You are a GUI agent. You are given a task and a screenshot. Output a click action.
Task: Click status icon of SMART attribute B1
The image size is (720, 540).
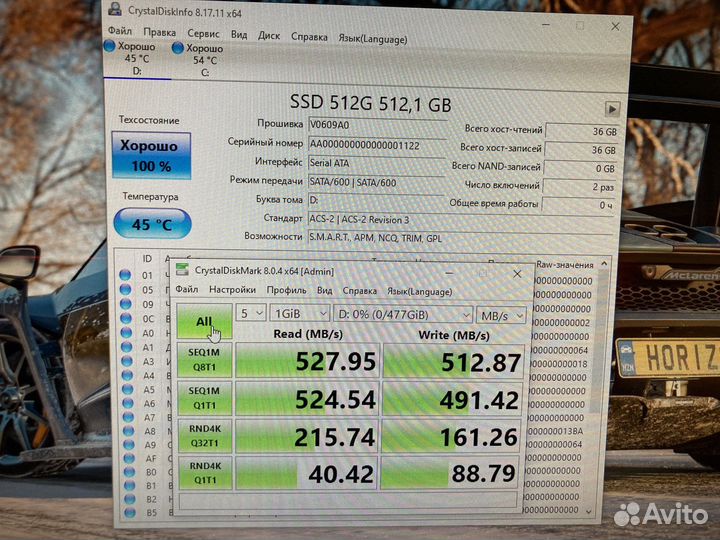pos(129,485)
